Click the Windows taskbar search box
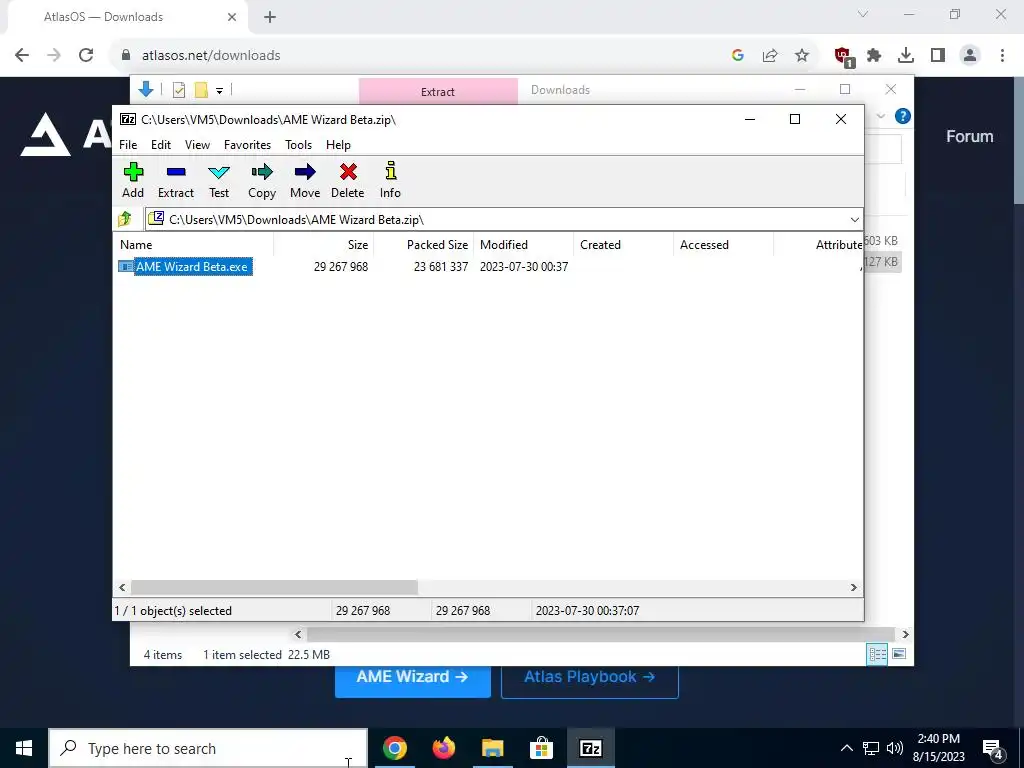 coord(208,748)
